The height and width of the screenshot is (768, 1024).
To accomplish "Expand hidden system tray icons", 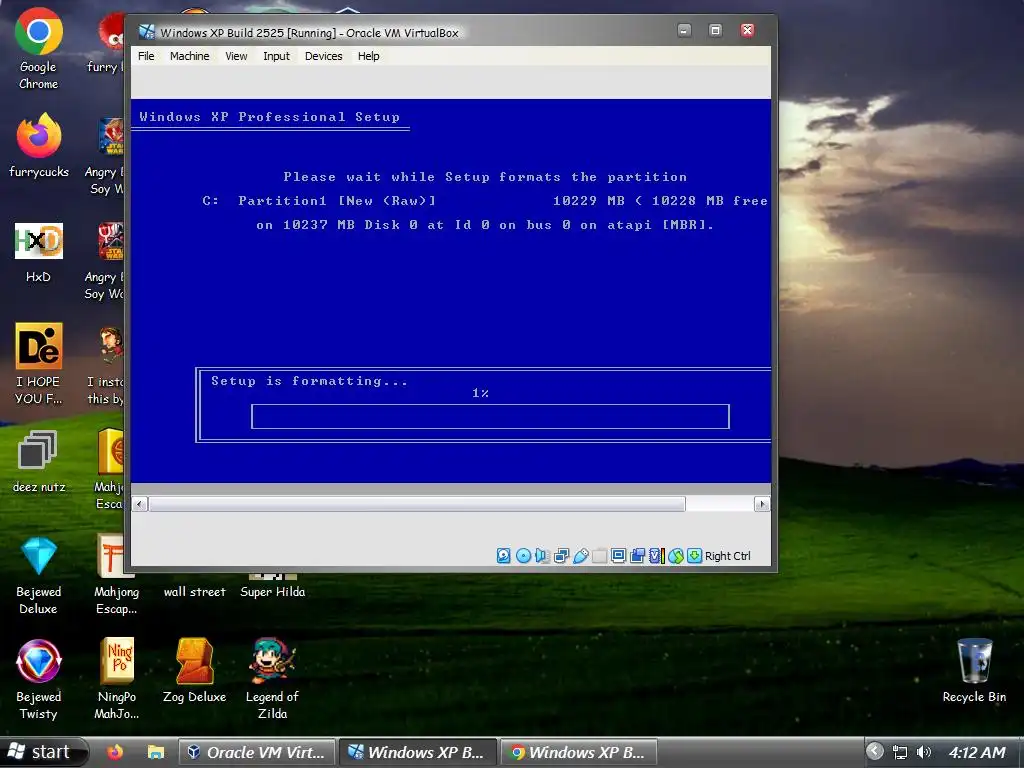I will coord(875,752).
